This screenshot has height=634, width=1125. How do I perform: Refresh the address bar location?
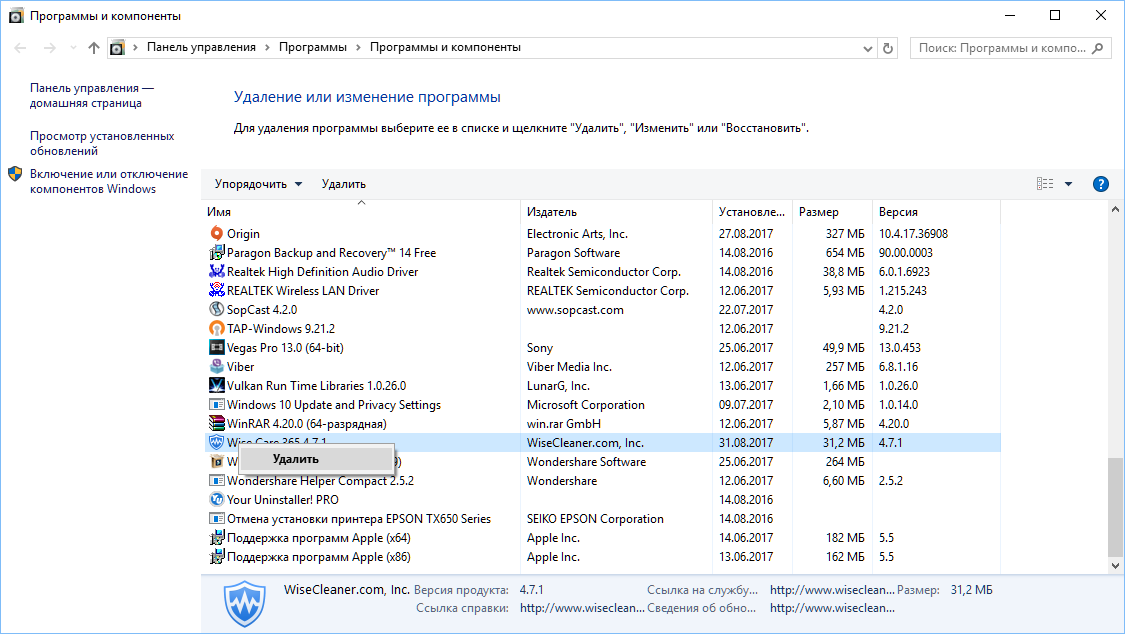tap(888, 48)
